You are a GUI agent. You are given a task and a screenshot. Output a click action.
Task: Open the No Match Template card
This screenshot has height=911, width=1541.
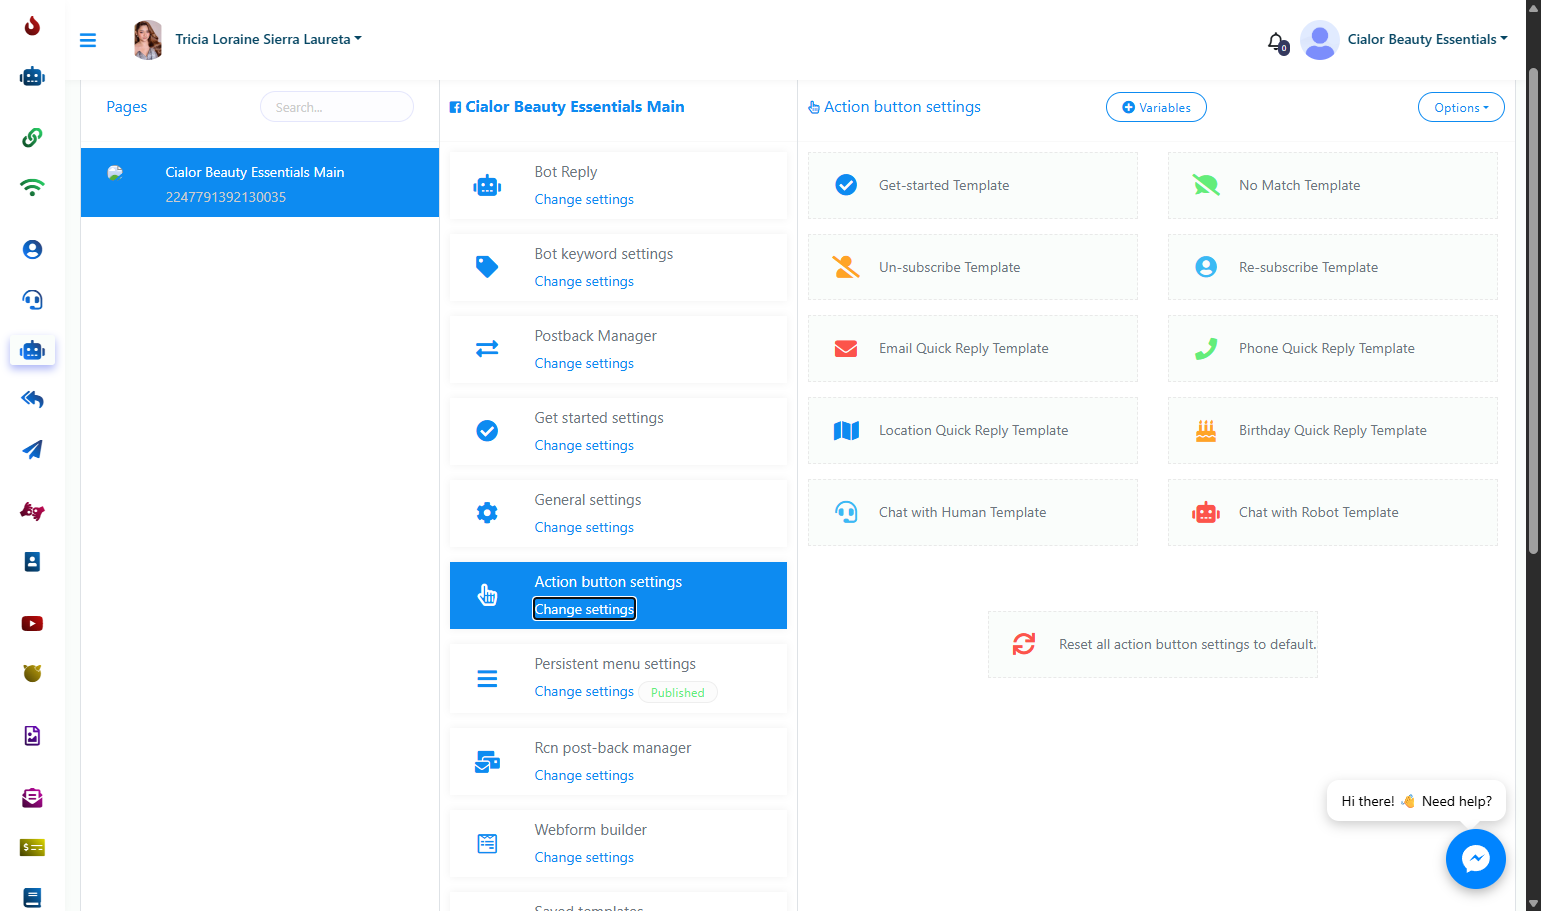(1333, 185)
